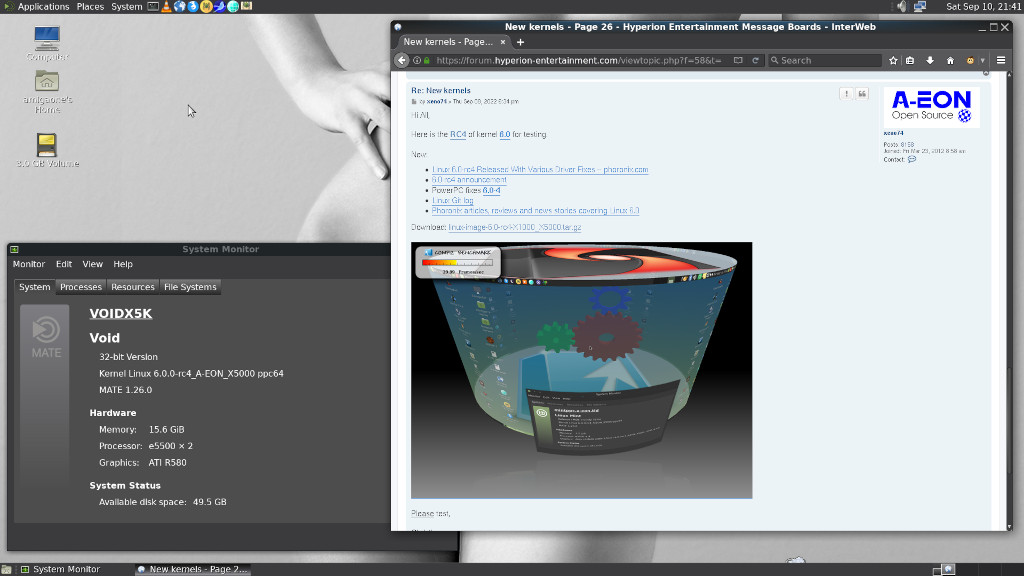Open the InterWeb hamburger menu
The image size is (1024, 576).
coord(1000,60)
